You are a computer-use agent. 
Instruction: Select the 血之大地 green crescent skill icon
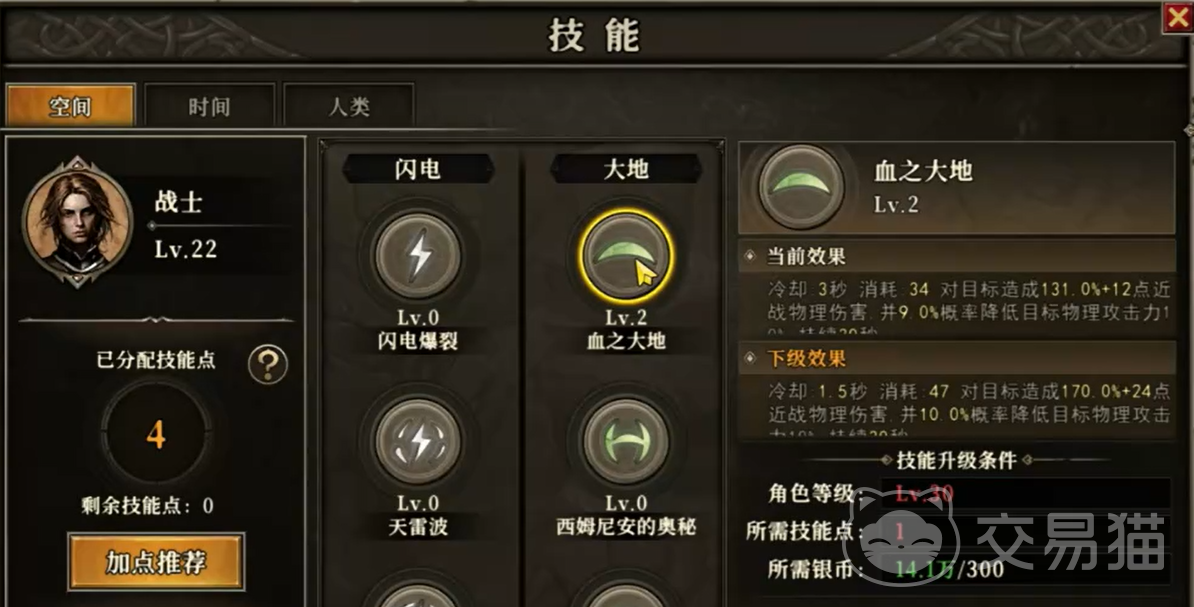[626, 257]
